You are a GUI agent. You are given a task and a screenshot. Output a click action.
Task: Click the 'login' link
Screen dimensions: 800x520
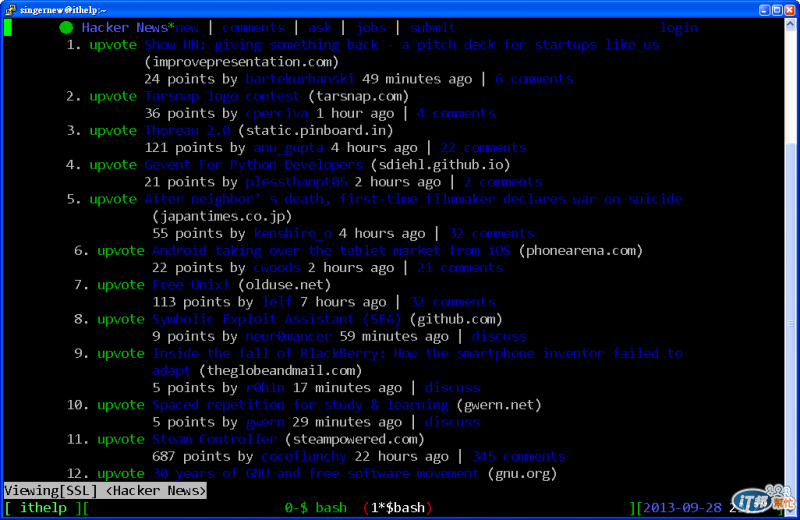679,28
